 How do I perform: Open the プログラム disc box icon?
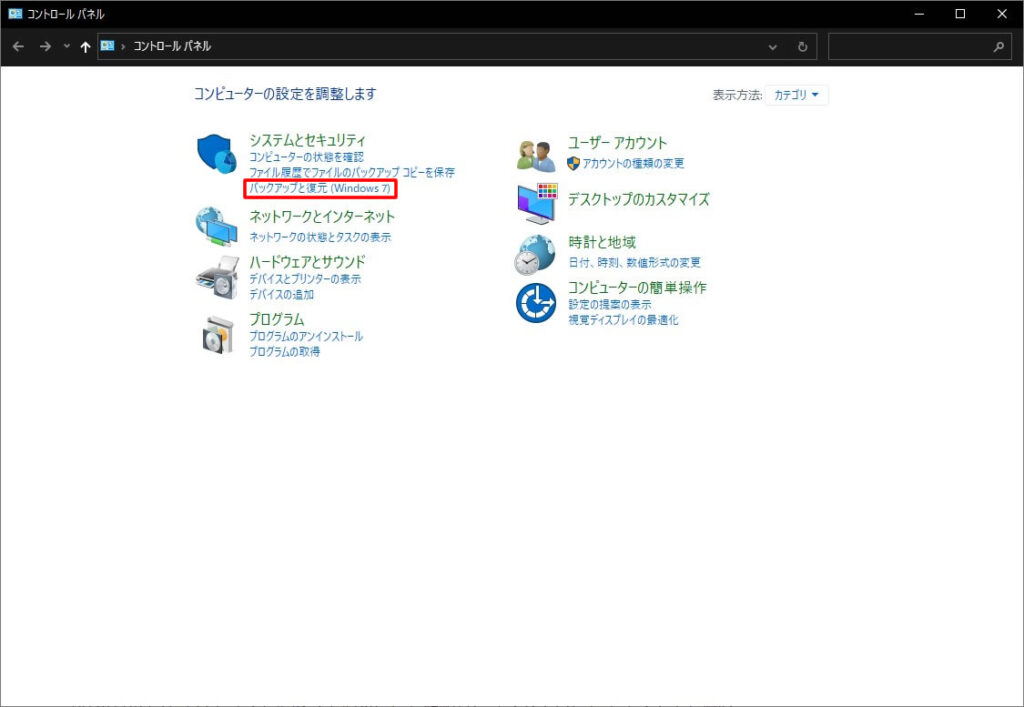click(x=217, y=335)
